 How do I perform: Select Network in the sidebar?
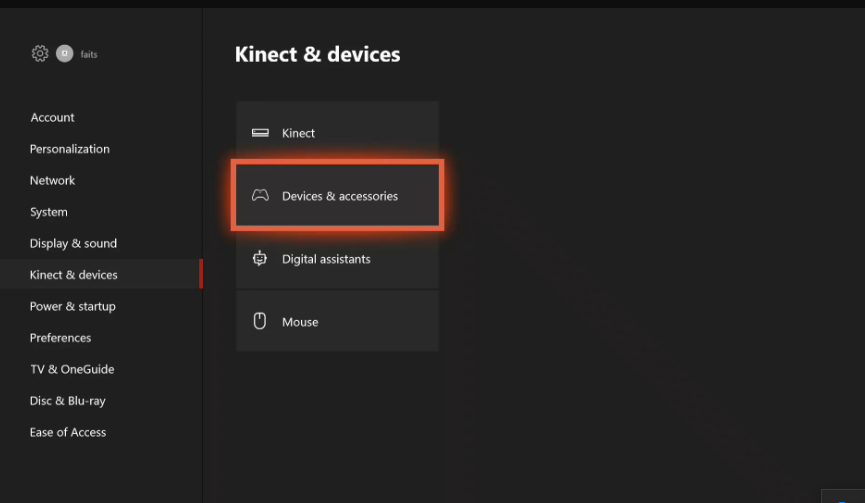pos(52,180)
